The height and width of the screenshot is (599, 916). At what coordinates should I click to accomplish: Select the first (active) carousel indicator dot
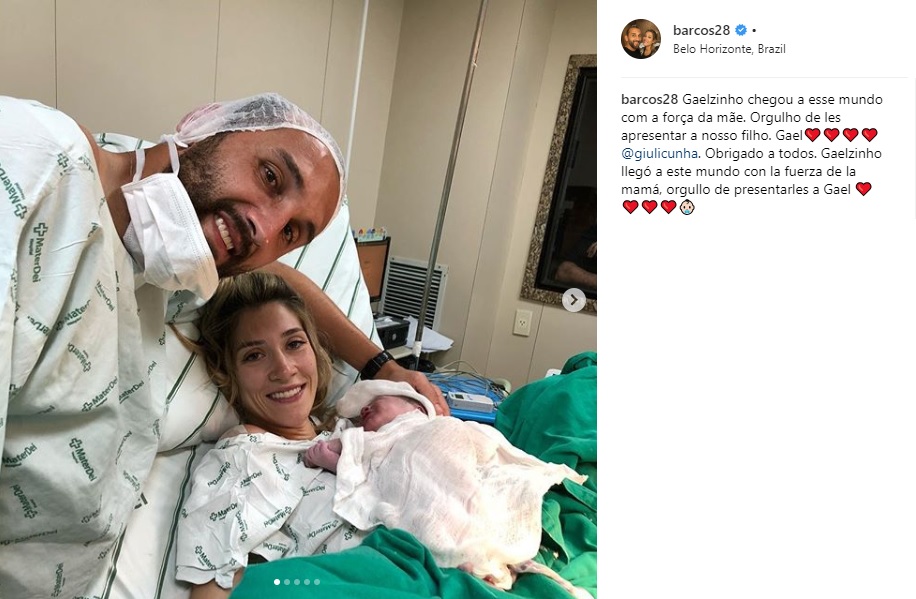tap(277, 582)
